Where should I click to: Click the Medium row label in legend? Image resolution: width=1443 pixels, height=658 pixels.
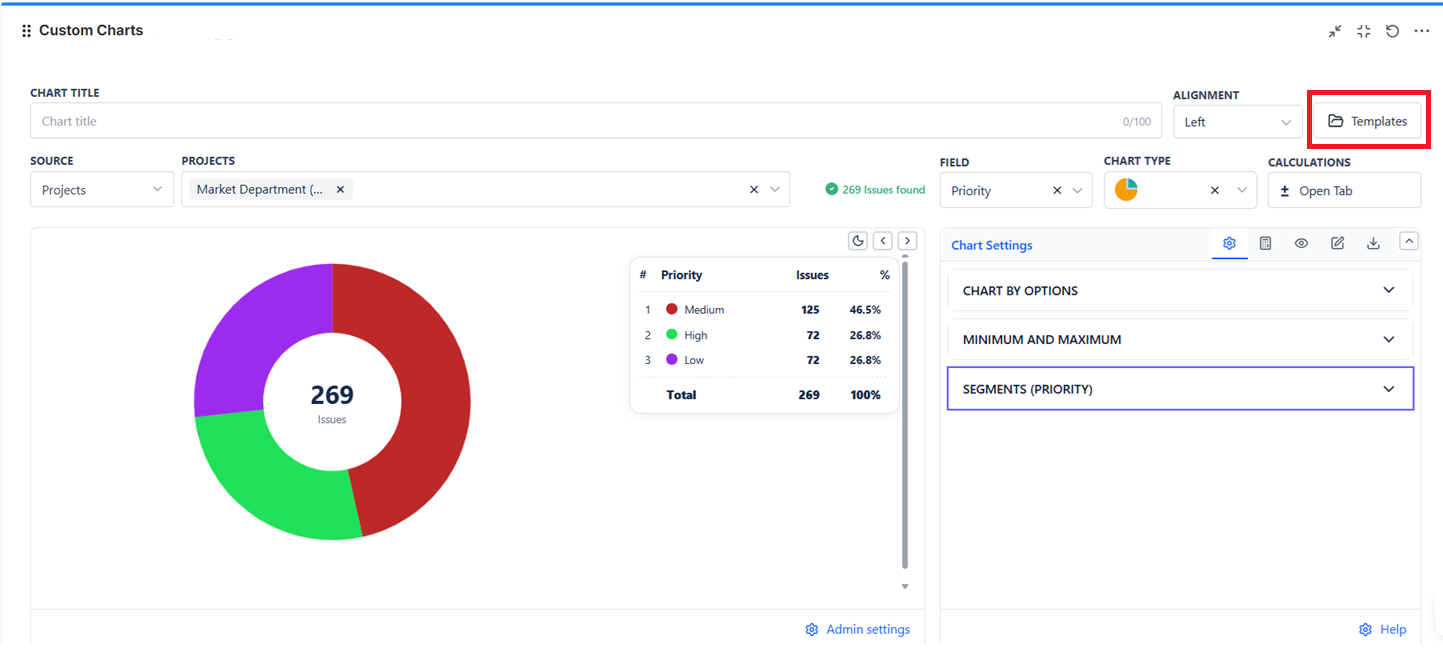click(x=704, y=310)
